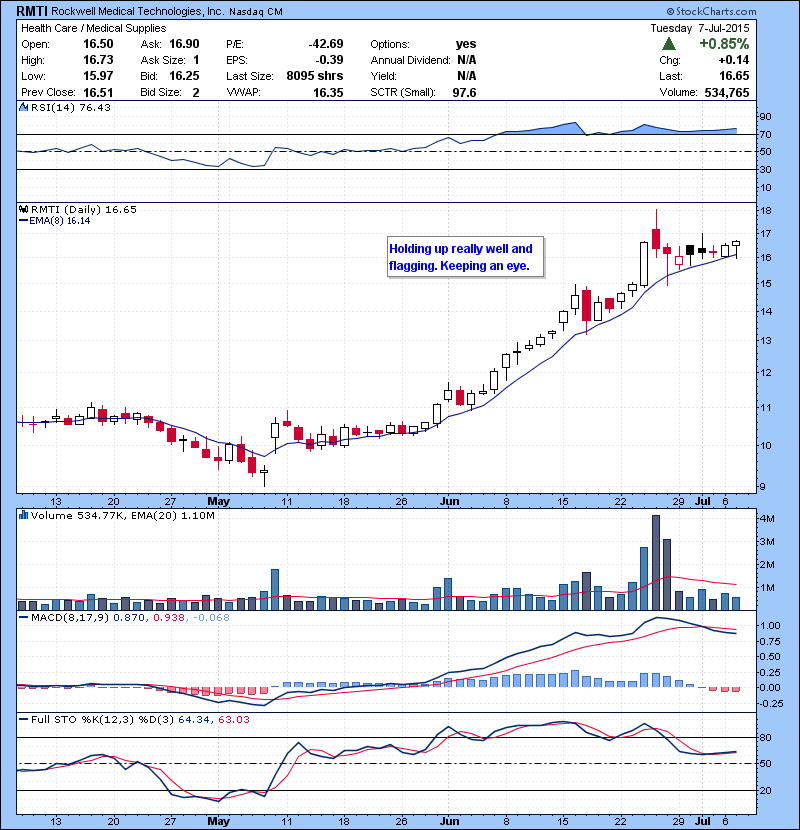Select the 'Rockwell Medical Technologies, Inc.' company name
The height and width of the screenshot is (830, 800).
click(138, 11)
